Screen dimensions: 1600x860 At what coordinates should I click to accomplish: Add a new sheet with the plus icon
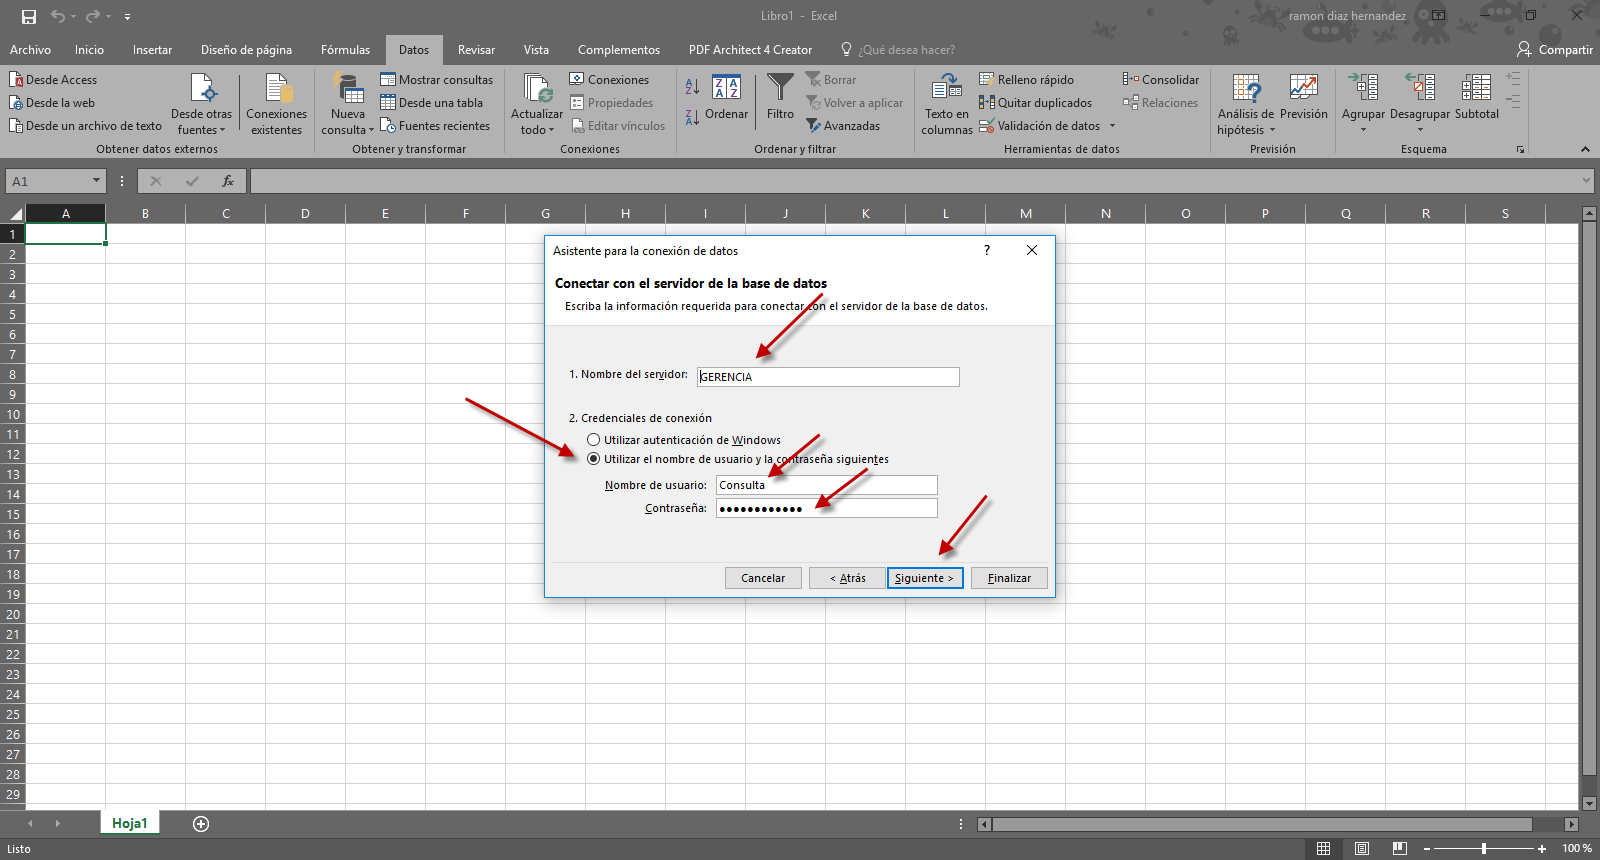coord(201,824)
